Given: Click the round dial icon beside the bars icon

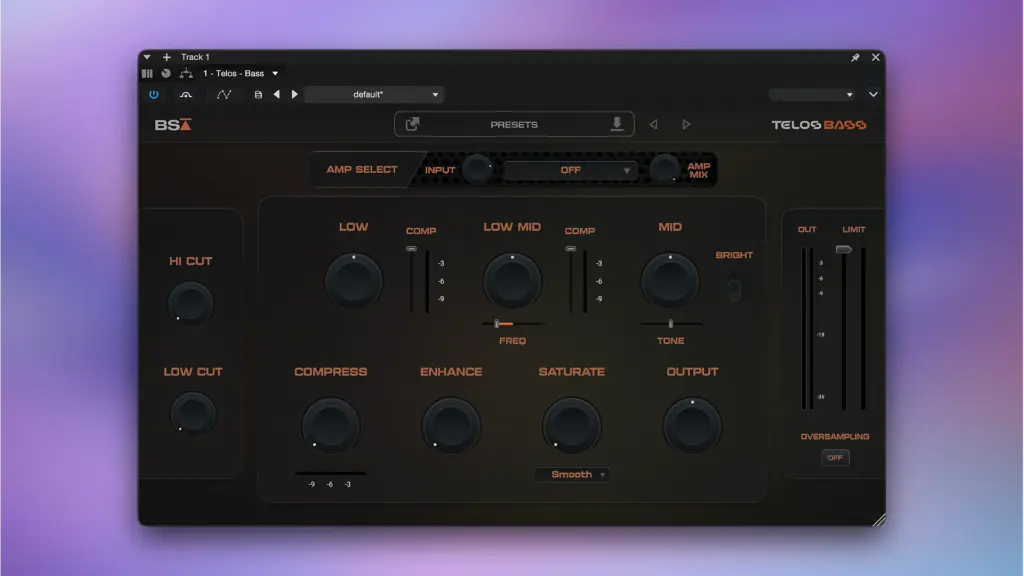Looking at the screenshot, I should [x=166, y=73].
